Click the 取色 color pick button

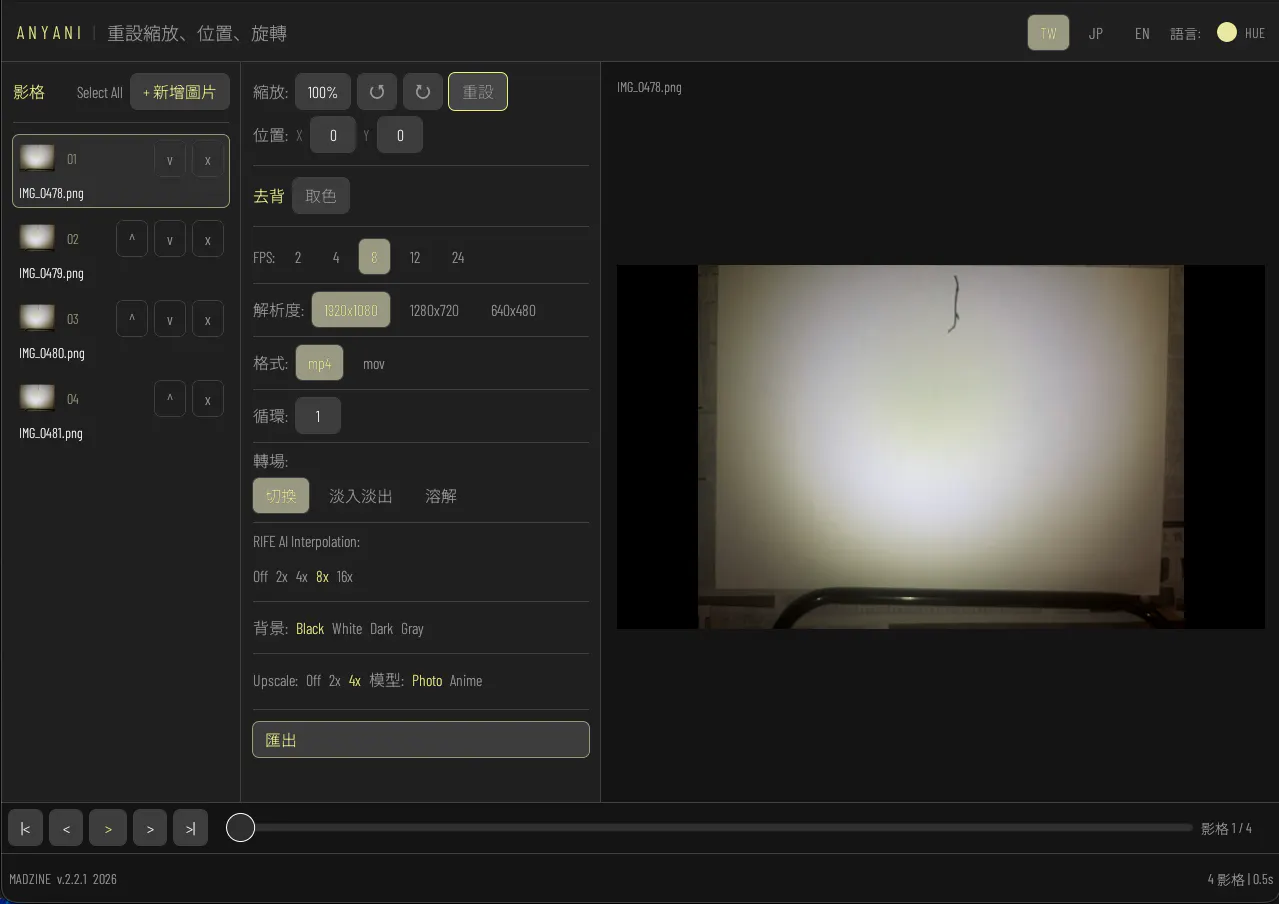[321, 196]
